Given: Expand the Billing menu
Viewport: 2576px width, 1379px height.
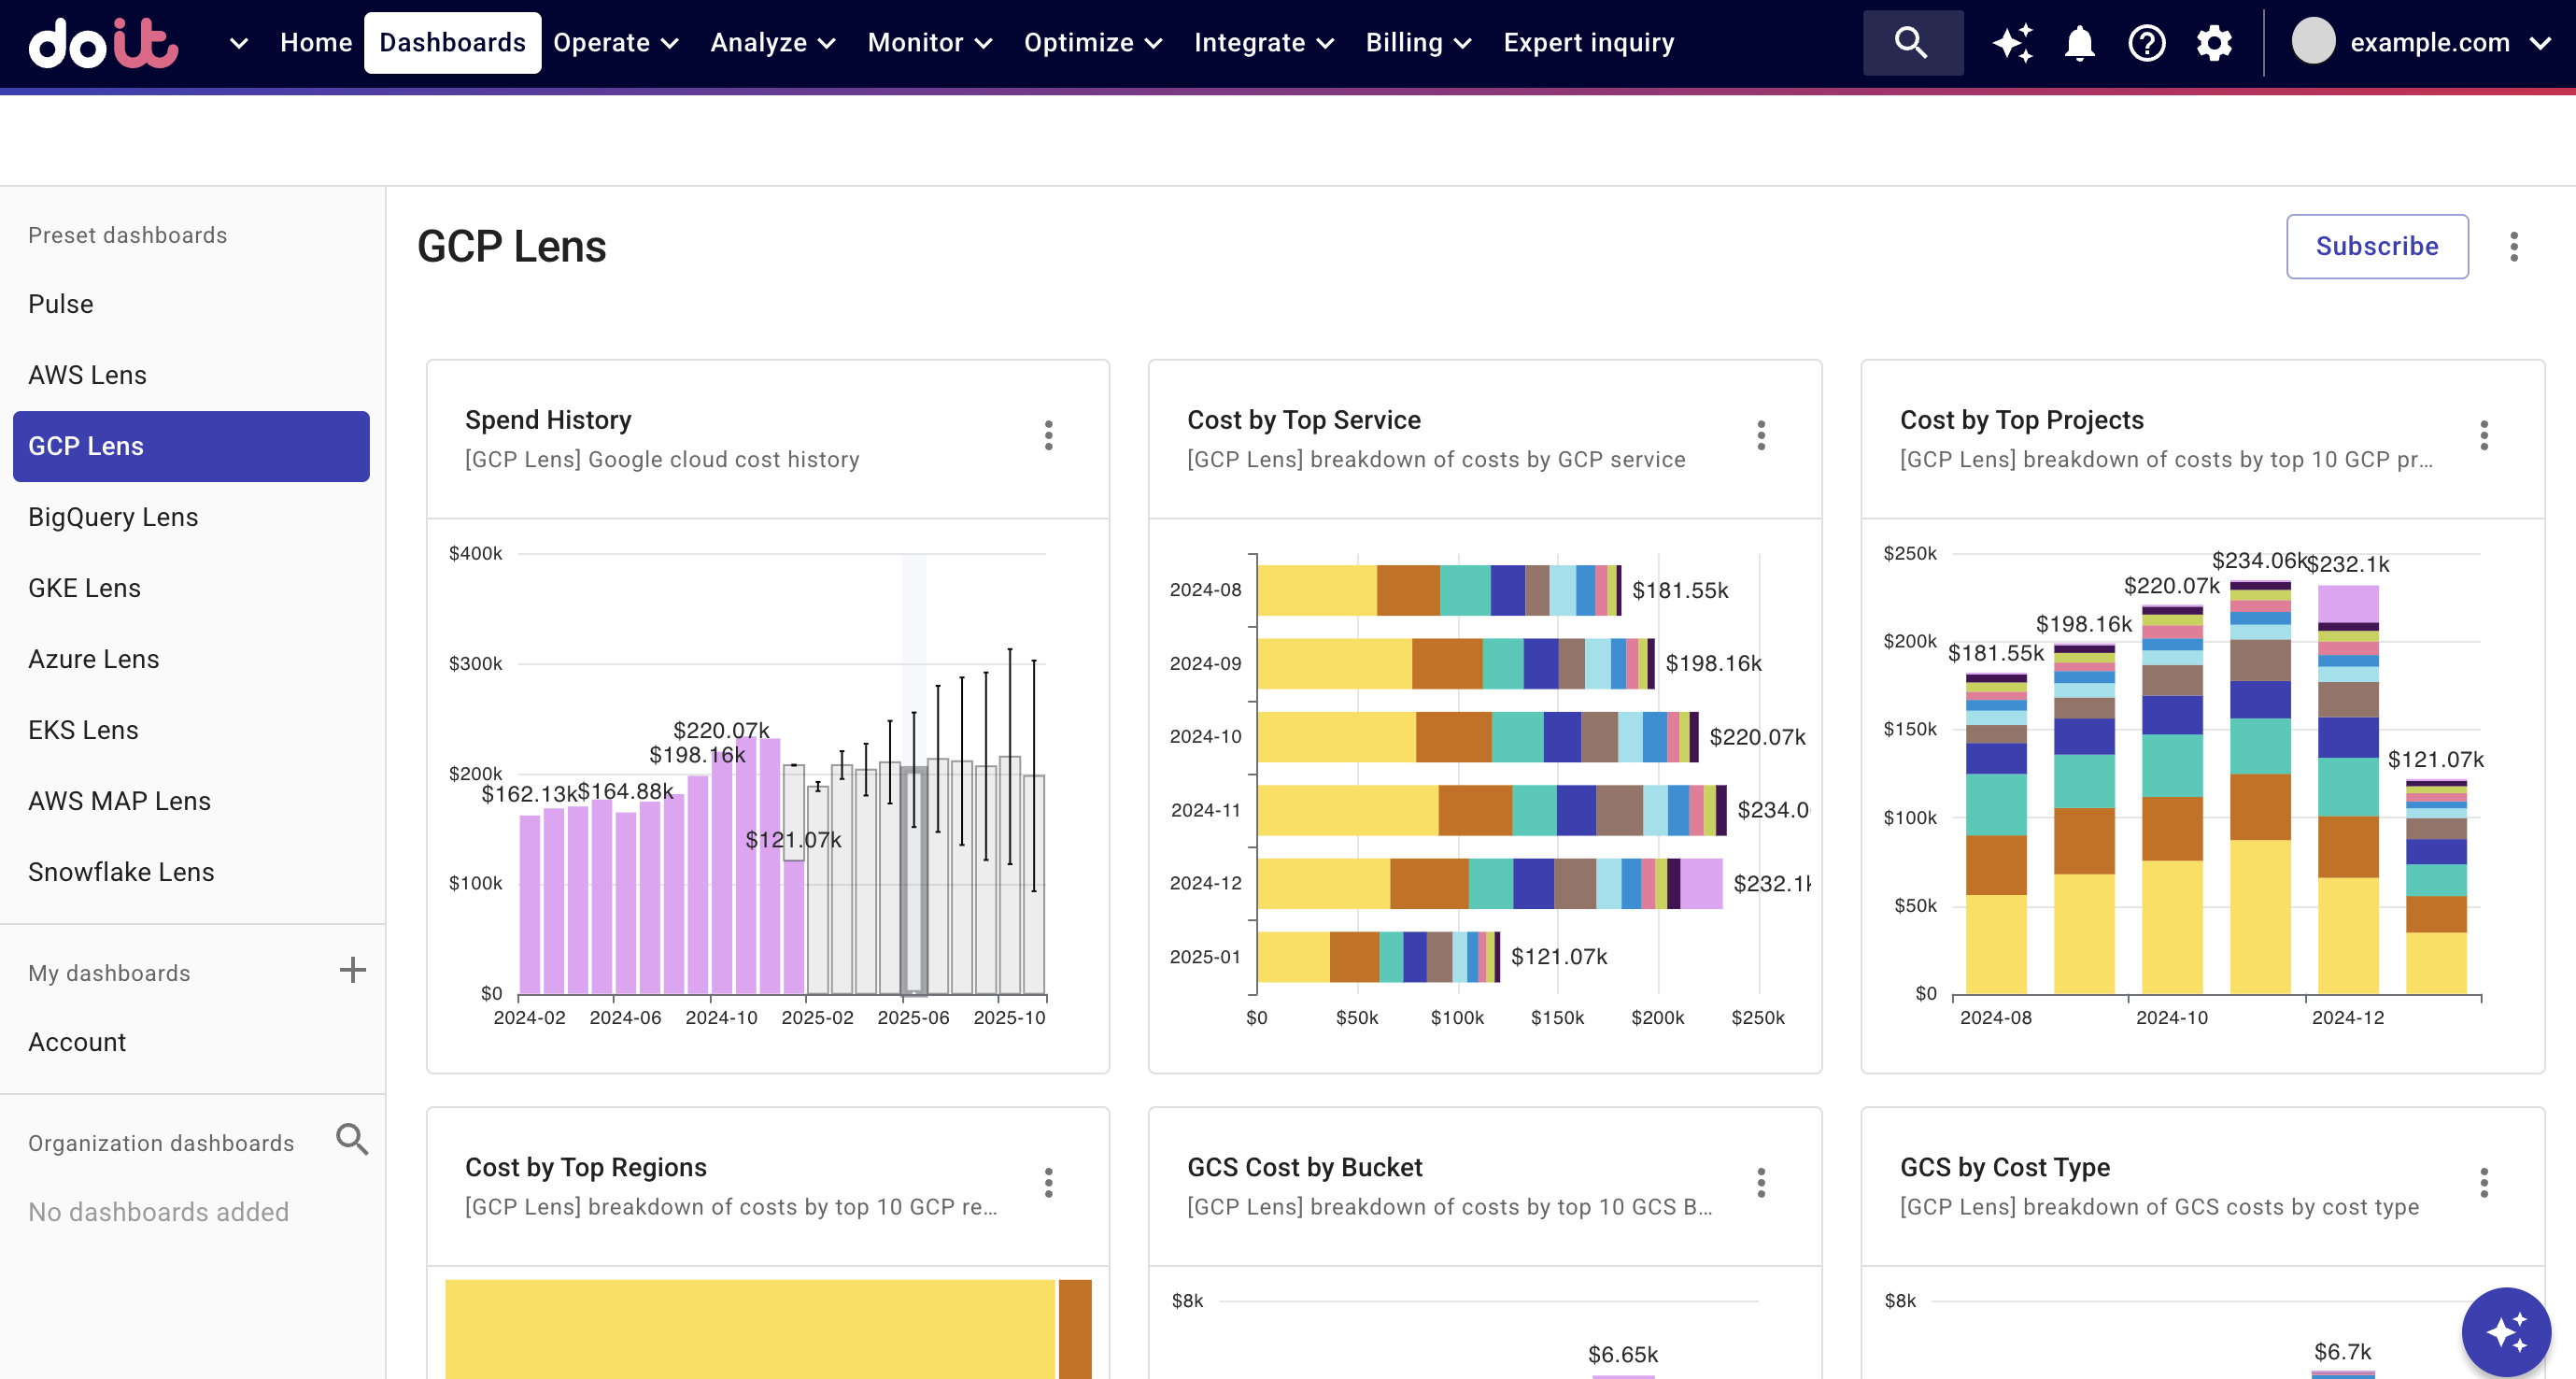Looking at the screenshot, I should coord(1418,43).
